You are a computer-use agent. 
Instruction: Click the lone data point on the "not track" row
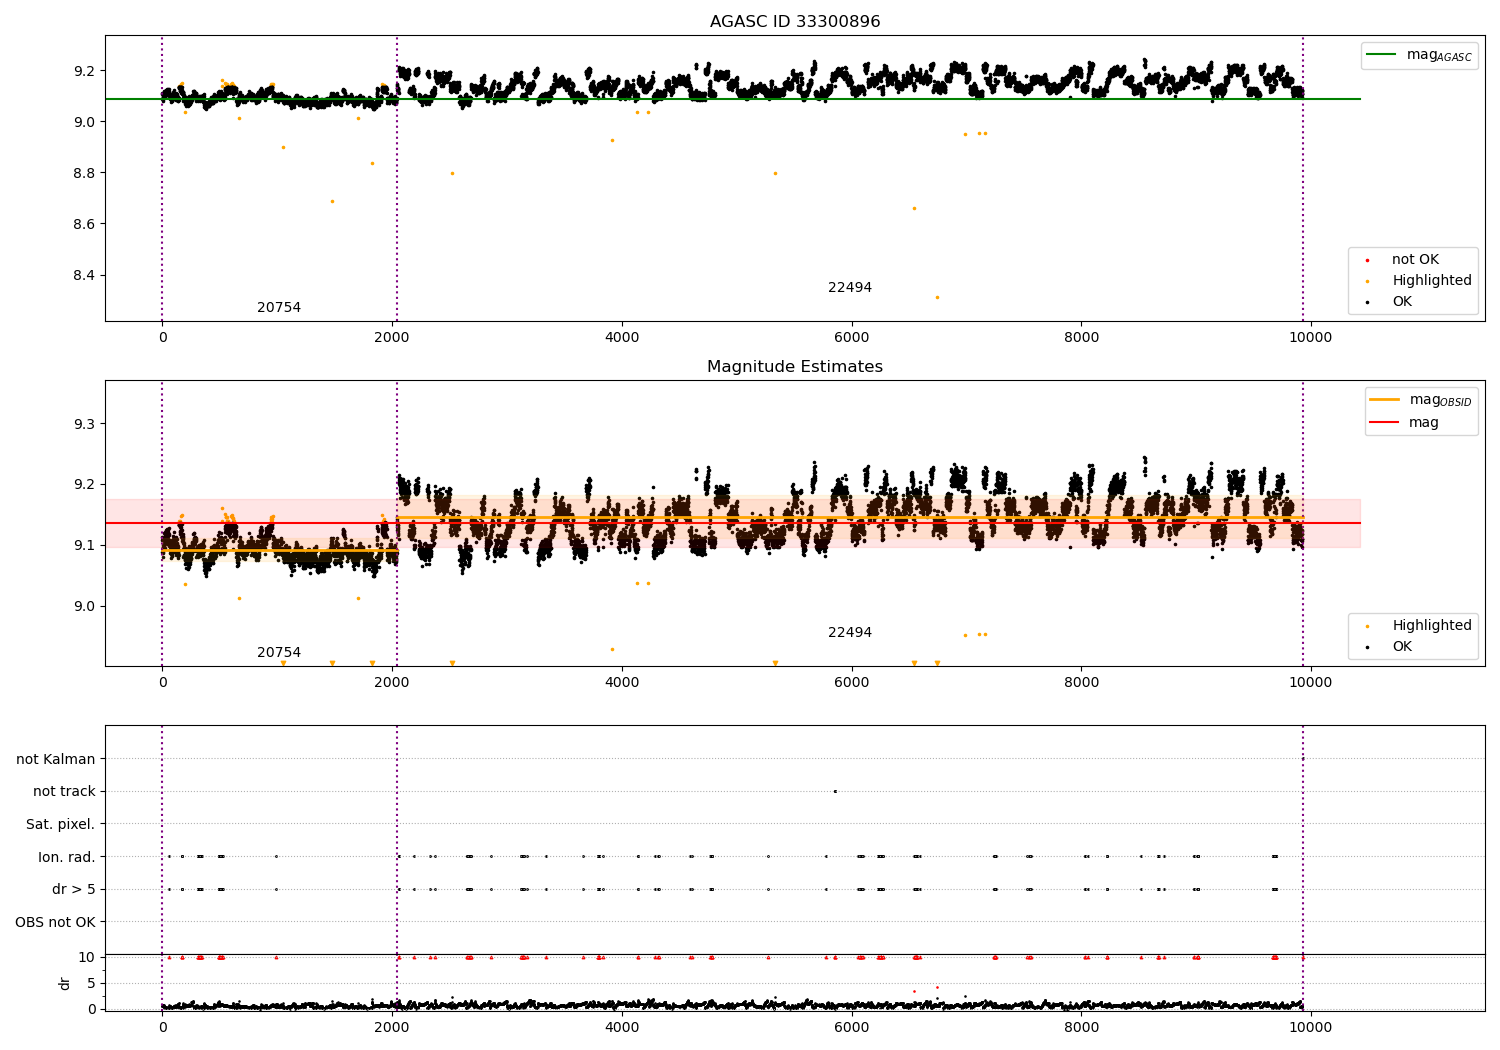pos(835,792)
